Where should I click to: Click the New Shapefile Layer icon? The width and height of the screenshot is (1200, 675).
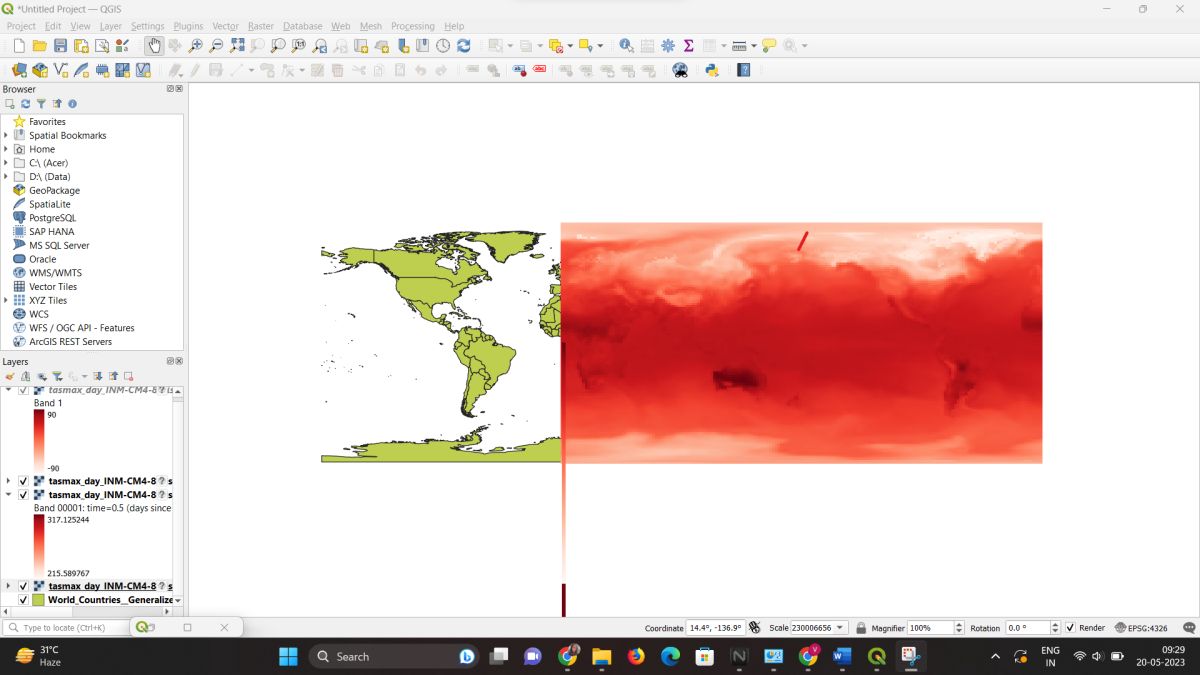point(60,70)
